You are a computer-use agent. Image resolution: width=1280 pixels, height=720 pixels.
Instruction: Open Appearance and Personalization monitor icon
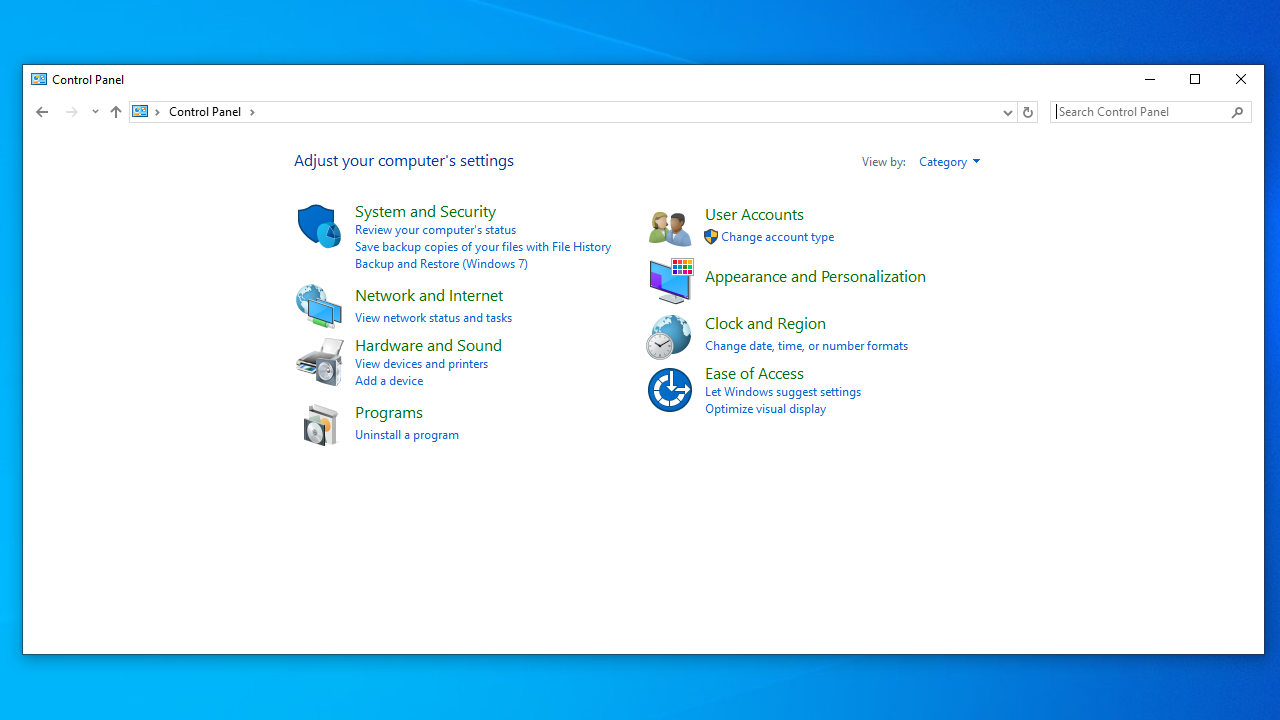pyautogui.click(x=670, y=281)
